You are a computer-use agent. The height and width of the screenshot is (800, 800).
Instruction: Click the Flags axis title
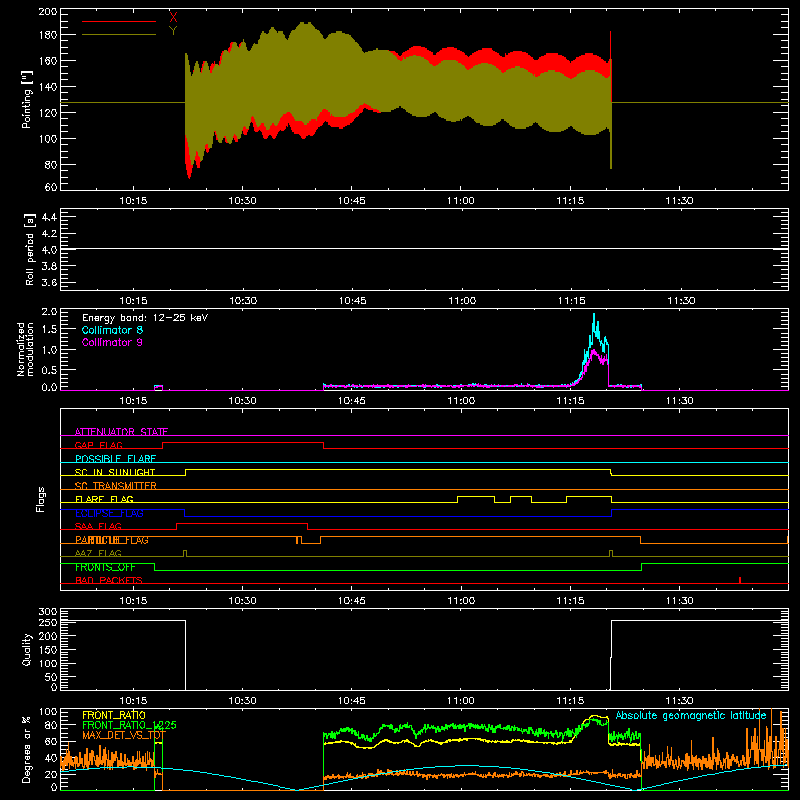[40, 499]
